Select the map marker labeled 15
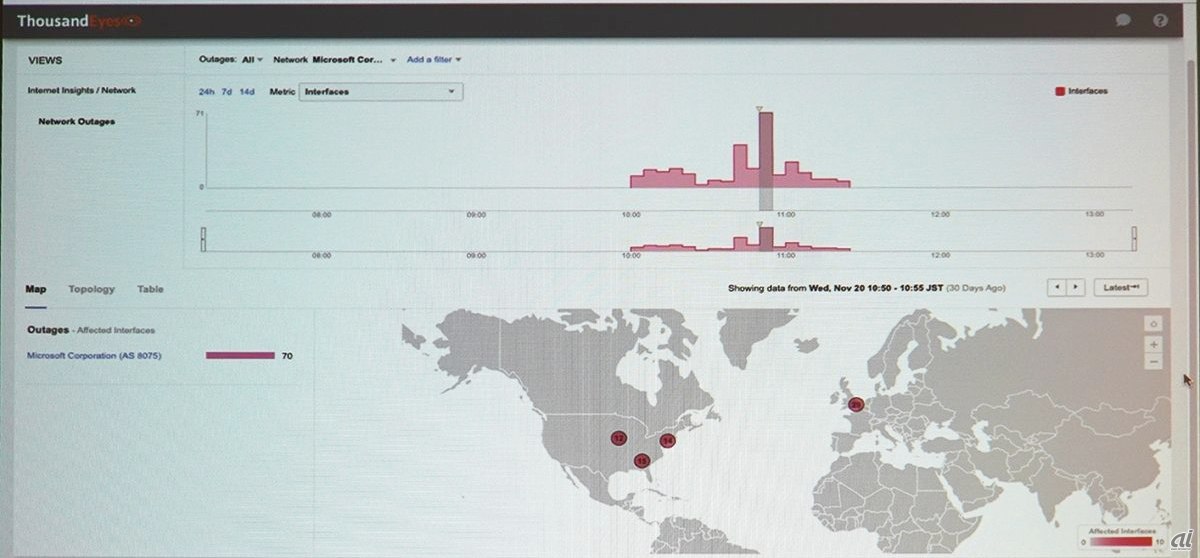This screenshot has width=1200, height=558. 642,460
